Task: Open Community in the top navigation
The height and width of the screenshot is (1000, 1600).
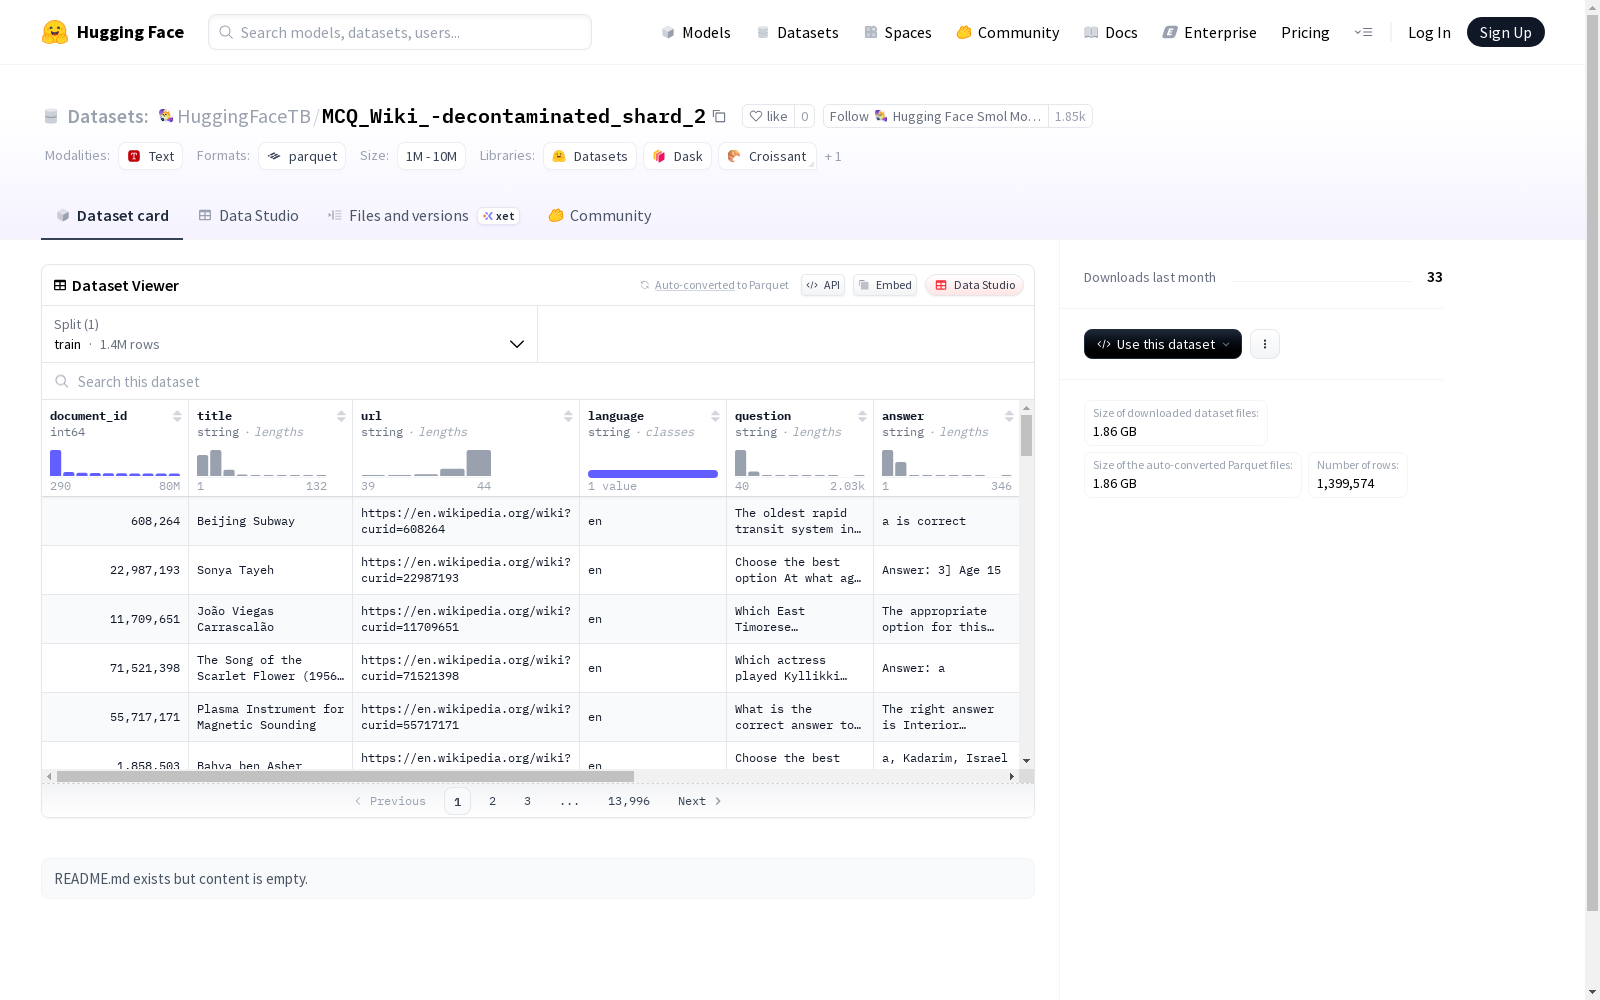Action: click(1008, 32)
